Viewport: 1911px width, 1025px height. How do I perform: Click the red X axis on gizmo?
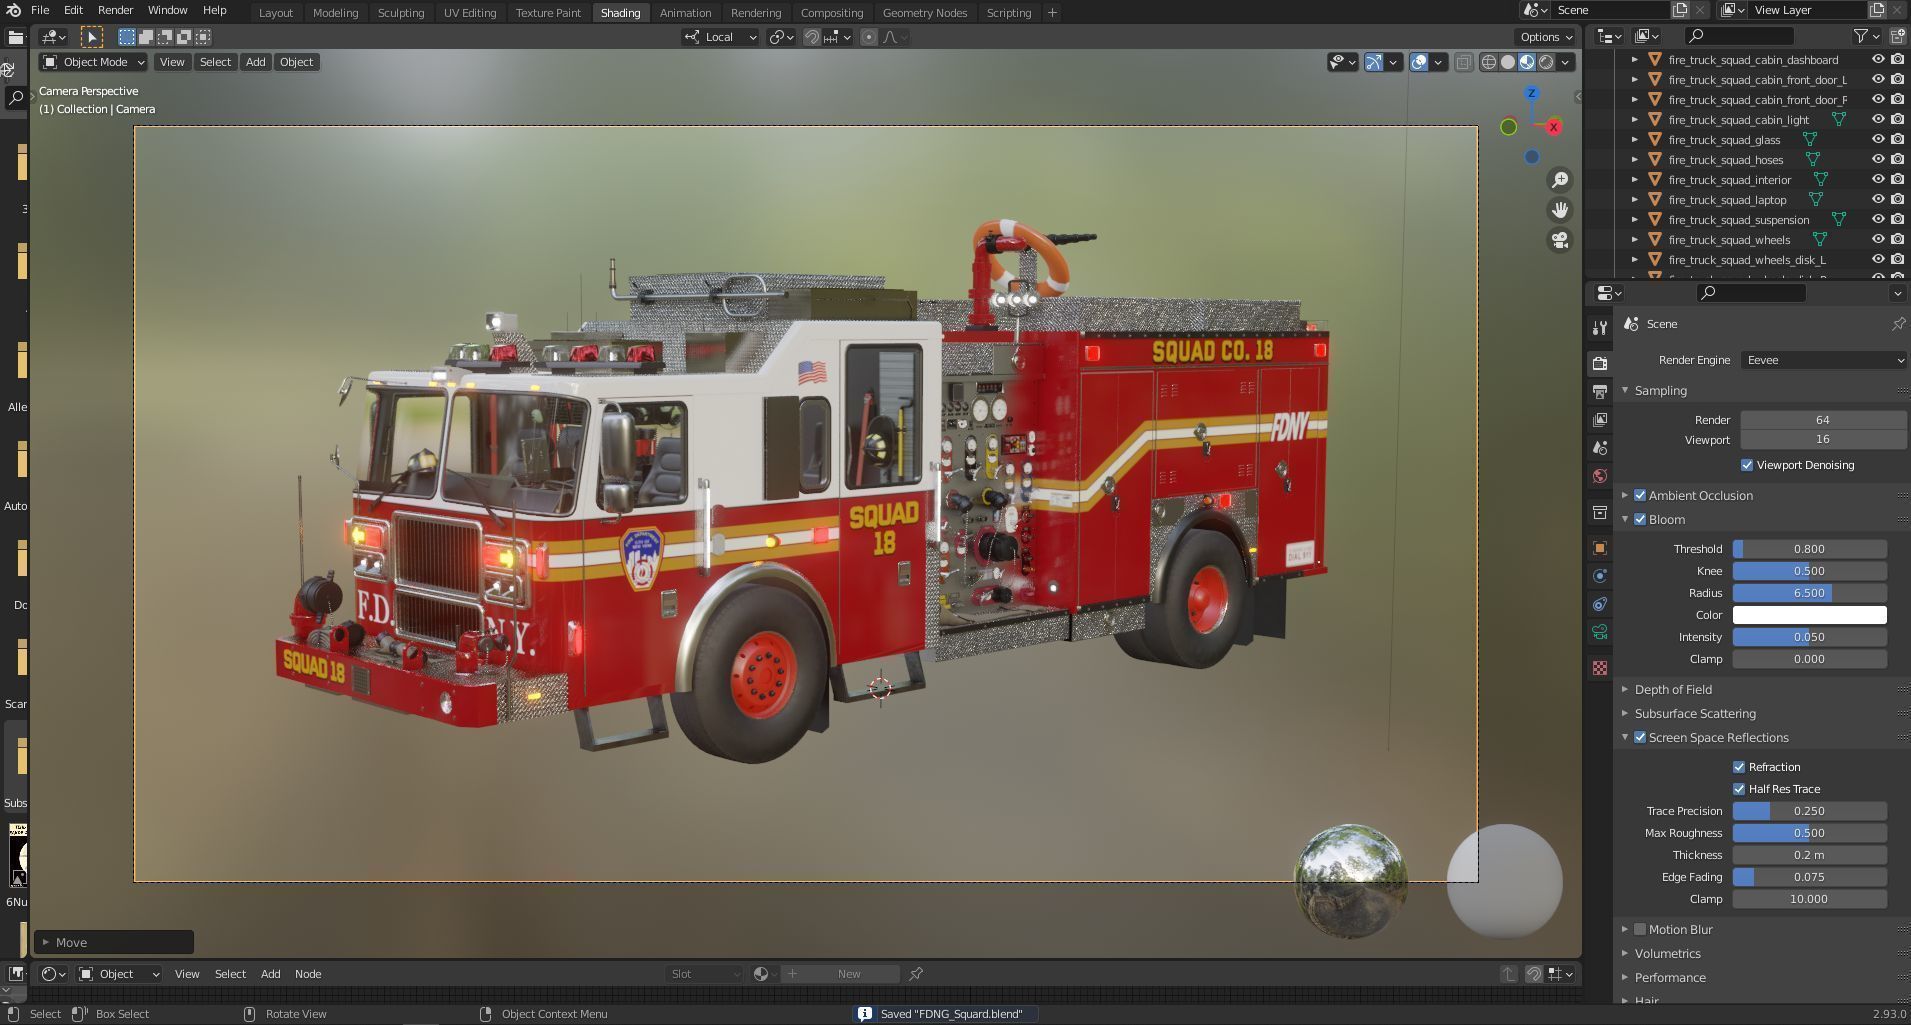(x=1553, y=127)
